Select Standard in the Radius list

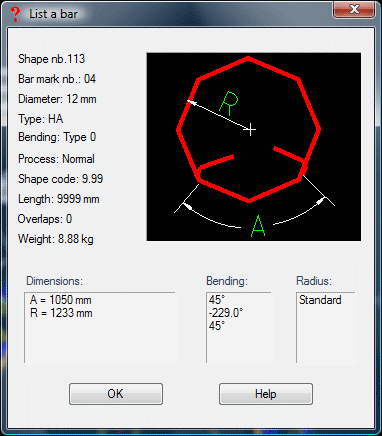(320, 300)
